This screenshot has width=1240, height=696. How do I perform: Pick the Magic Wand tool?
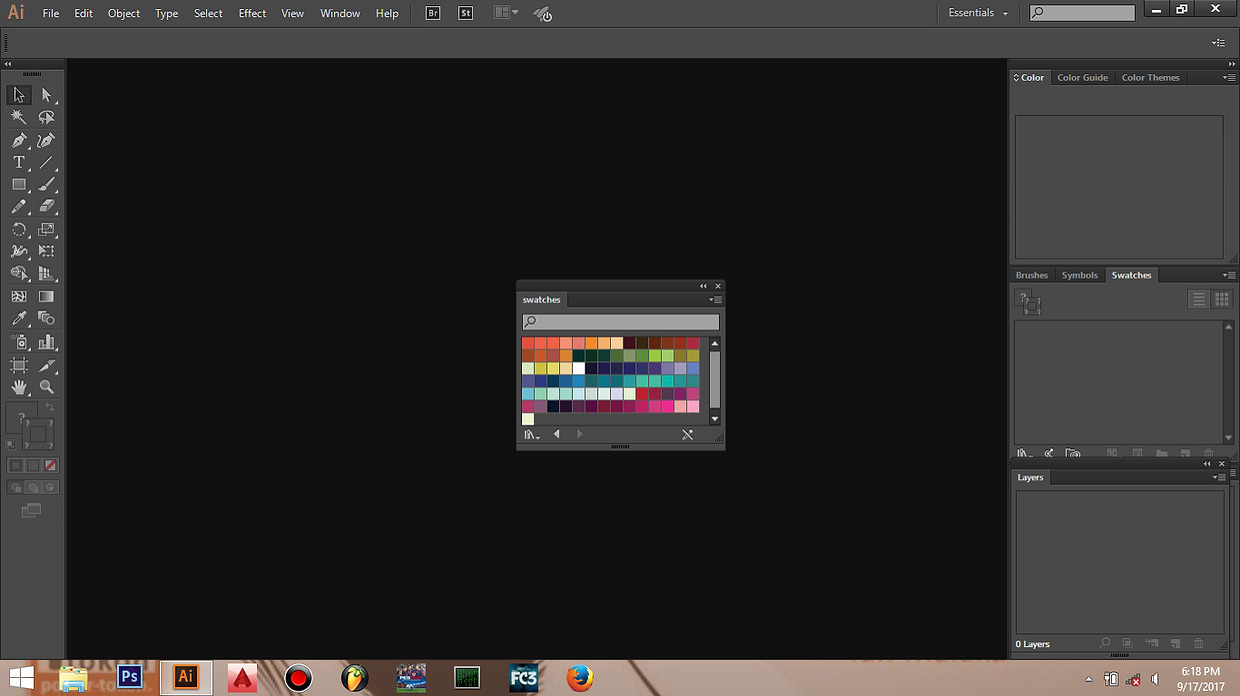[19, 118]
